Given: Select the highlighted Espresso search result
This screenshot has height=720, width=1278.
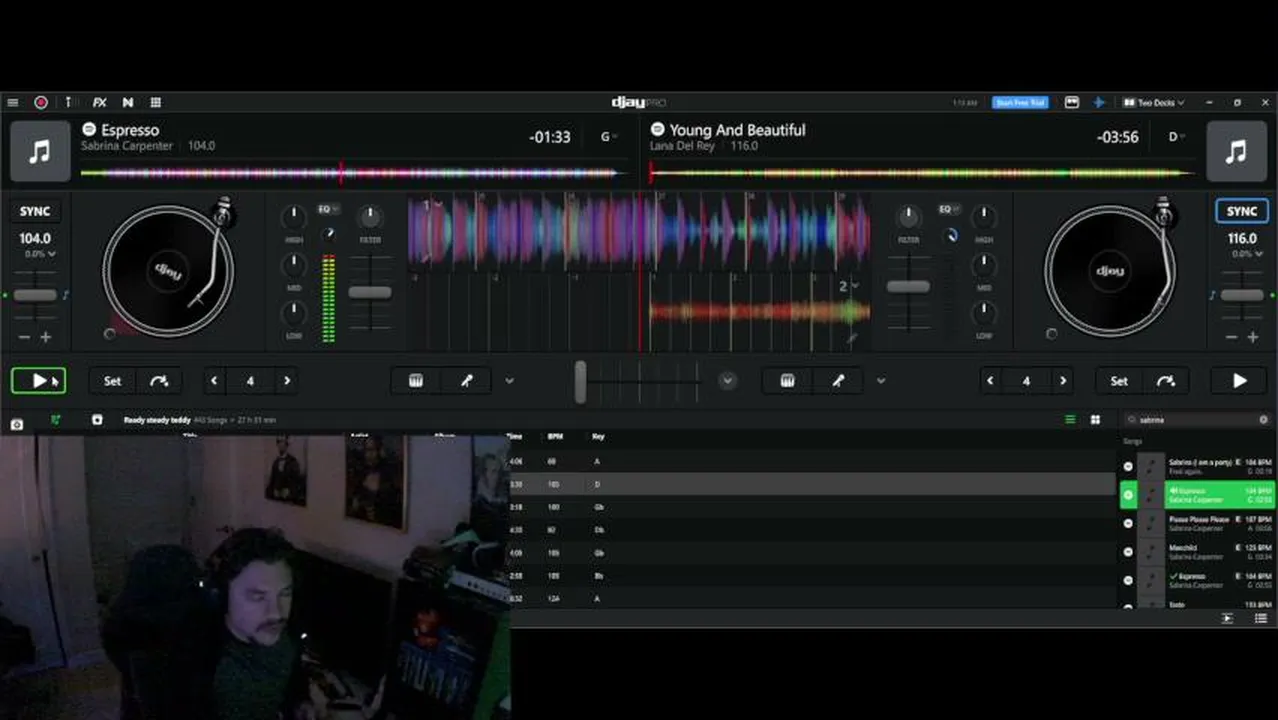Looking at the screenshot, I should click(1196, 495).
